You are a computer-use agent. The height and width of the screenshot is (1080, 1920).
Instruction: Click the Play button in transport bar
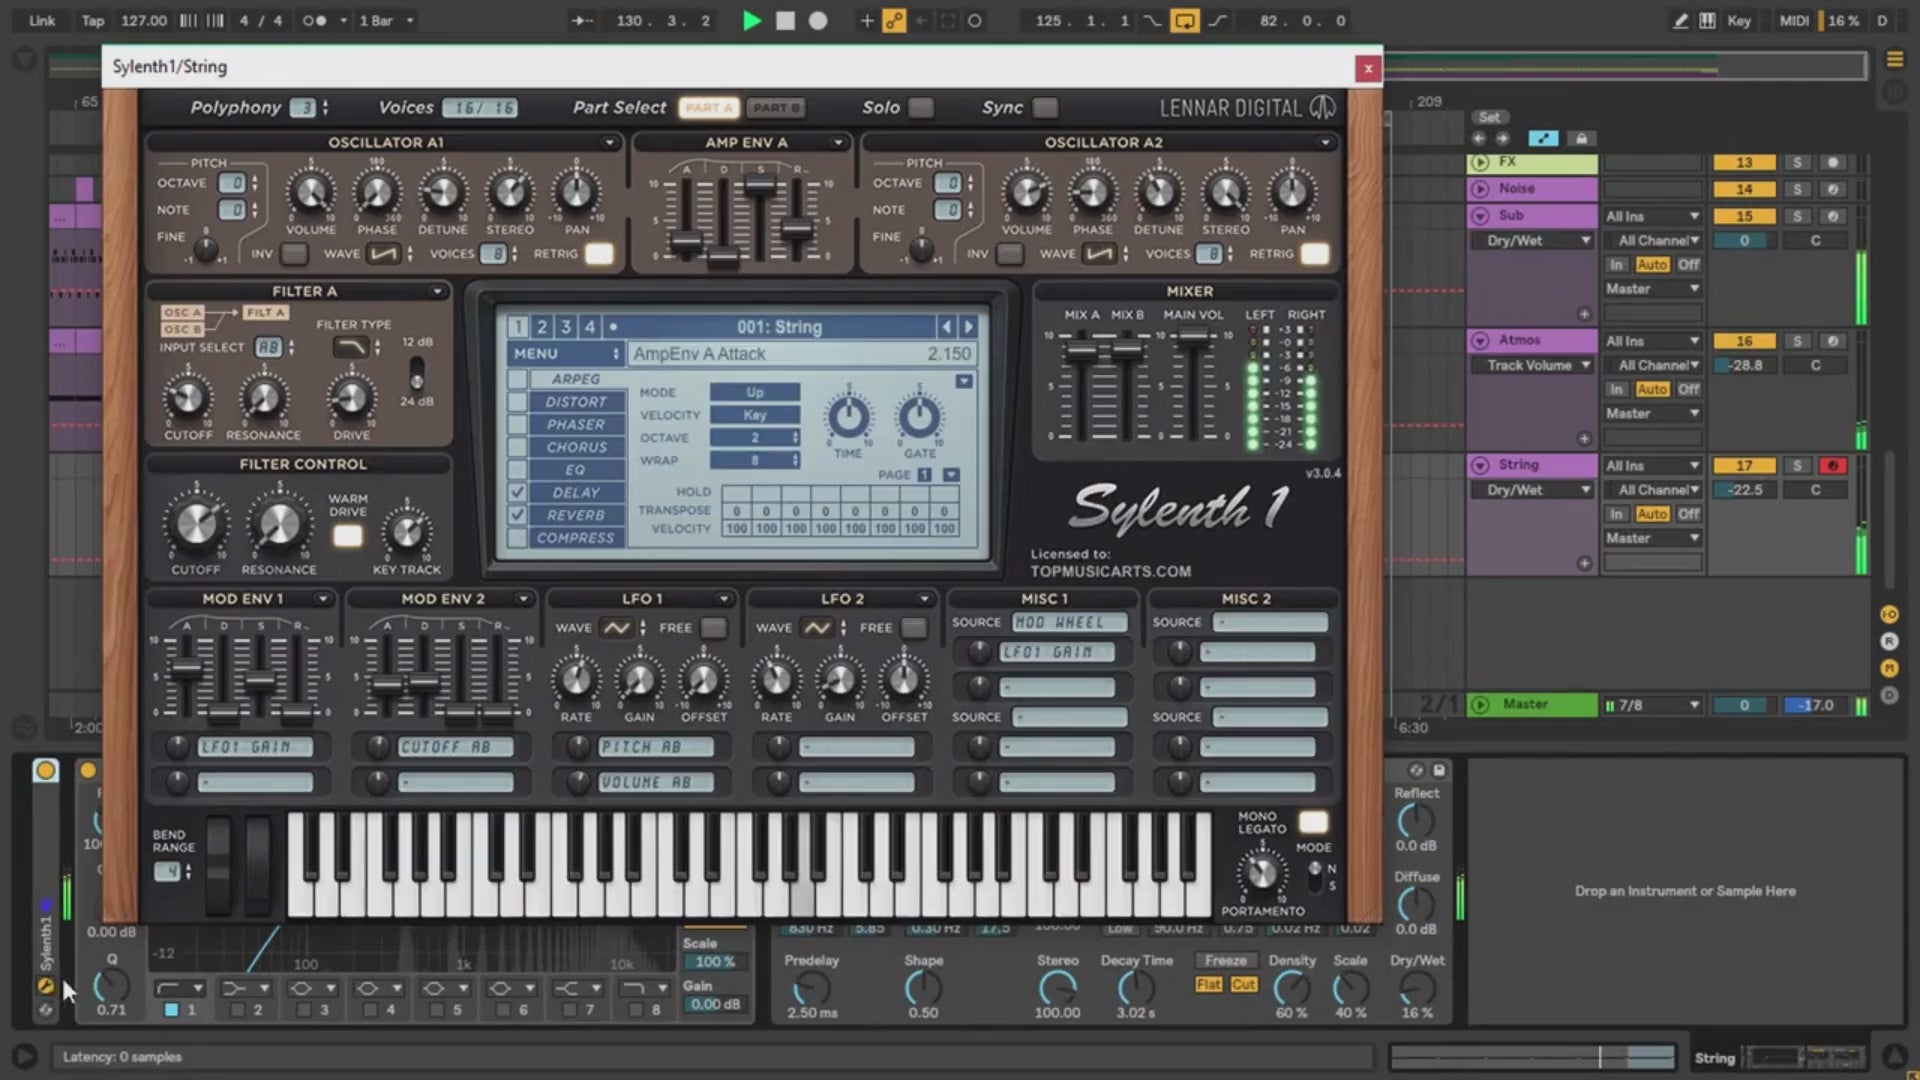click(752, 20)
